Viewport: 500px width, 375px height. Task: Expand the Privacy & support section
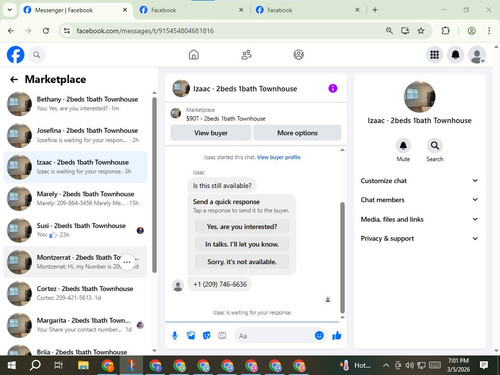pyautogui.click(x=419, y=238)
